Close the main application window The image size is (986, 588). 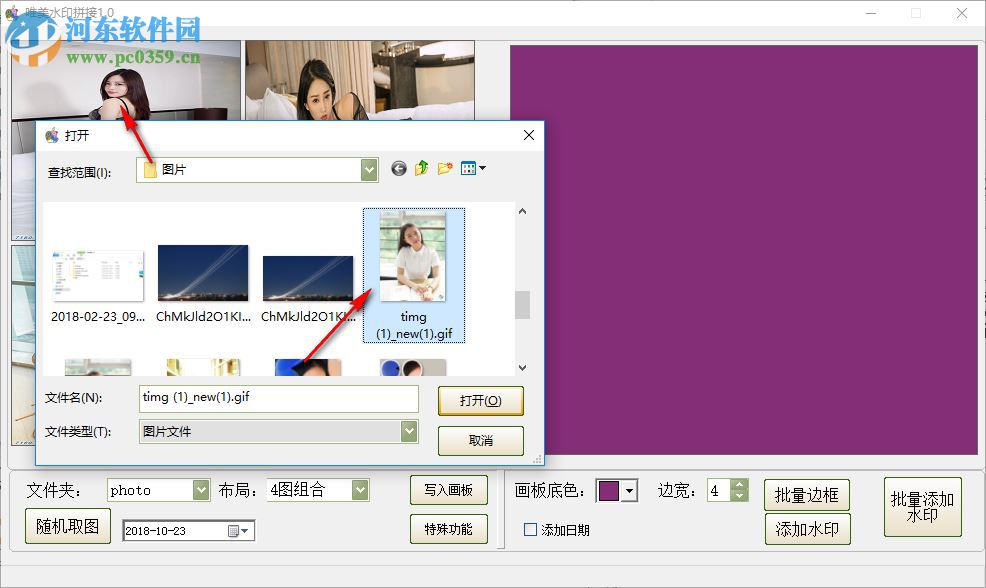coord(961,13)
